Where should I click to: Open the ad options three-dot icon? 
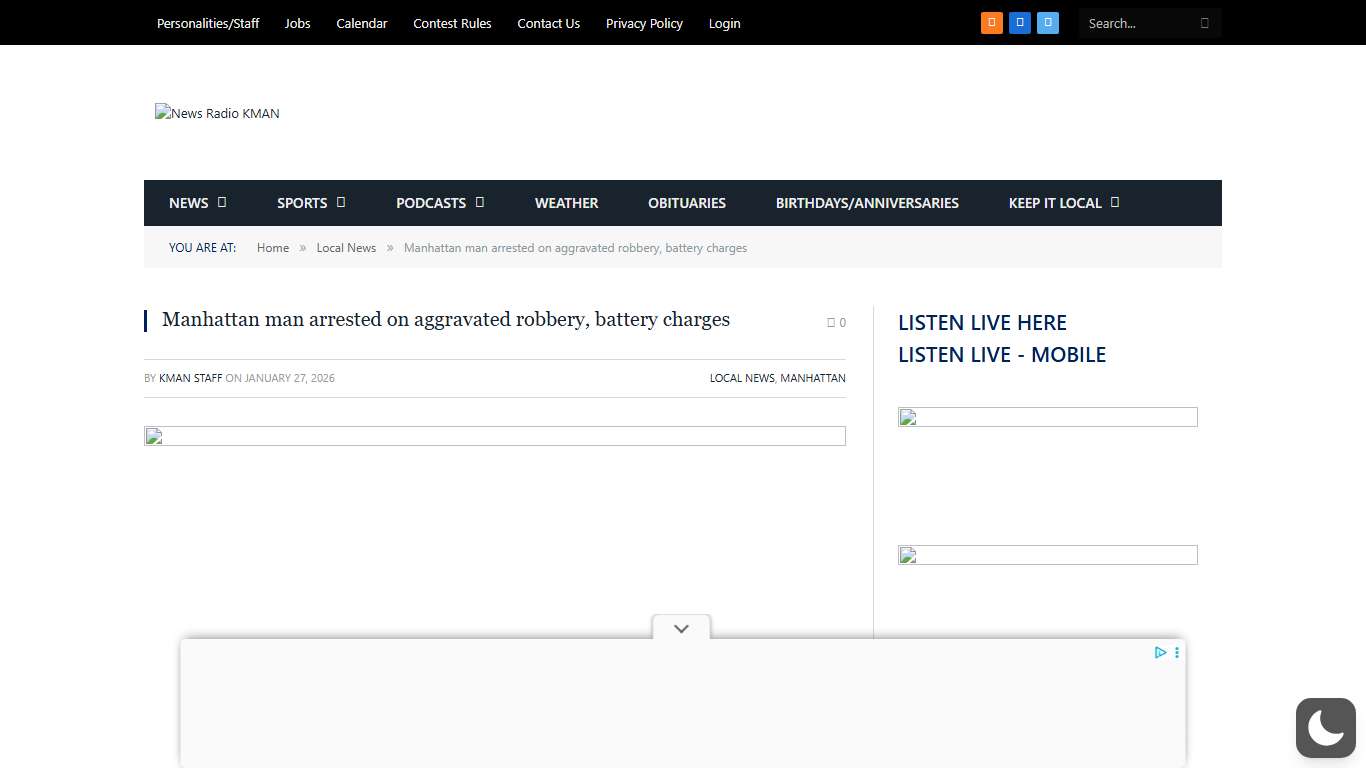(1177, 652)
